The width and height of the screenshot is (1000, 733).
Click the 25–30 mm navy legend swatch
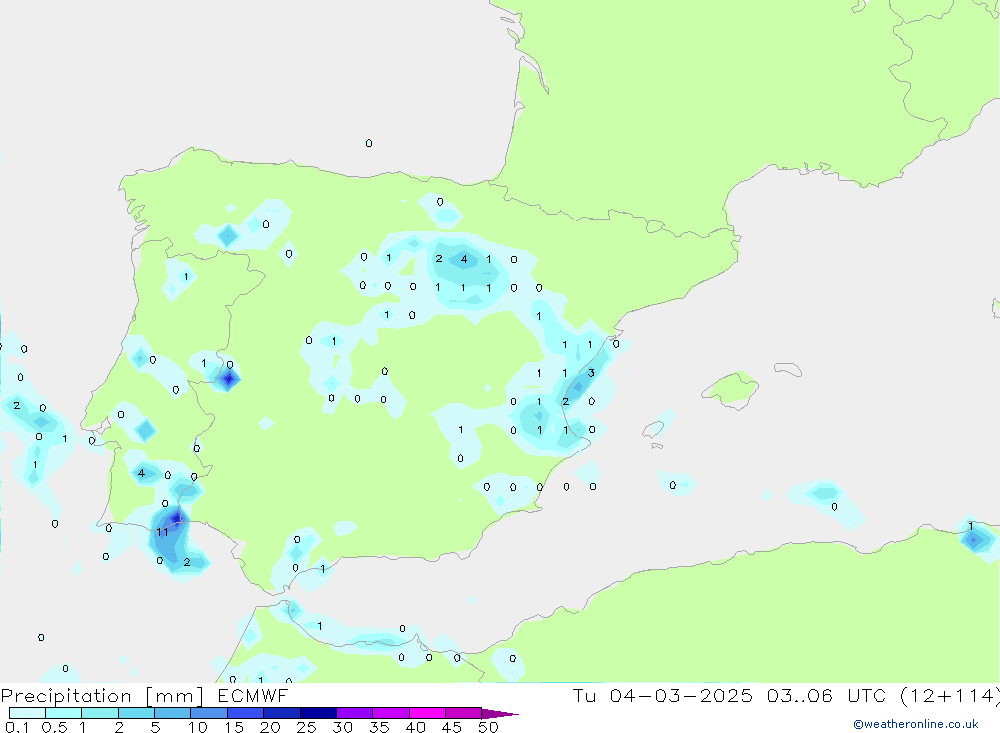[318, 713]
